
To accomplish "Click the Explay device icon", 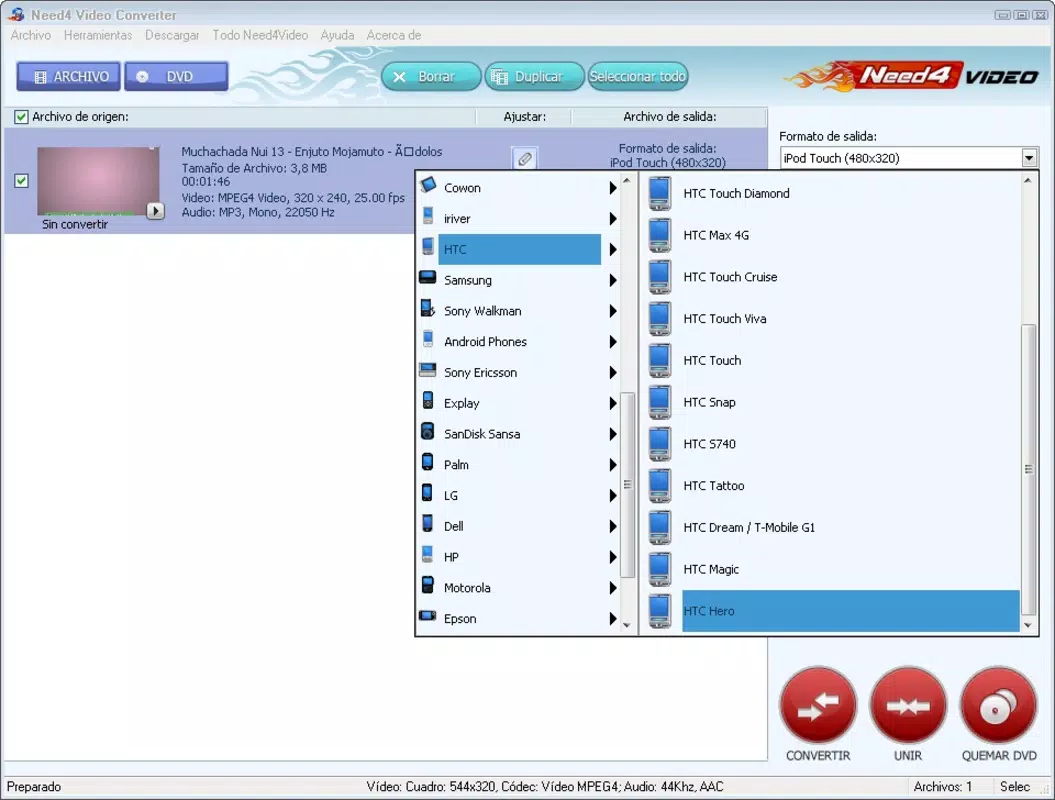I will tap(428, 400).
